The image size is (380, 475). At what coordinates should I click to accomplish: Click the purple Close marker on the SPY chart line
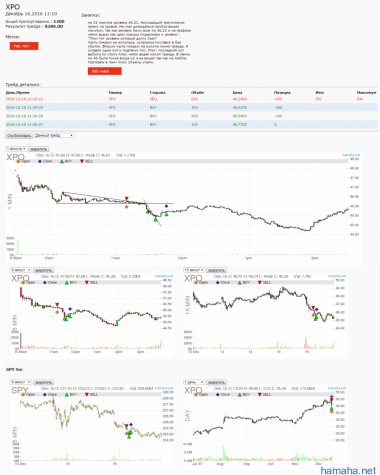pos(131,424)
